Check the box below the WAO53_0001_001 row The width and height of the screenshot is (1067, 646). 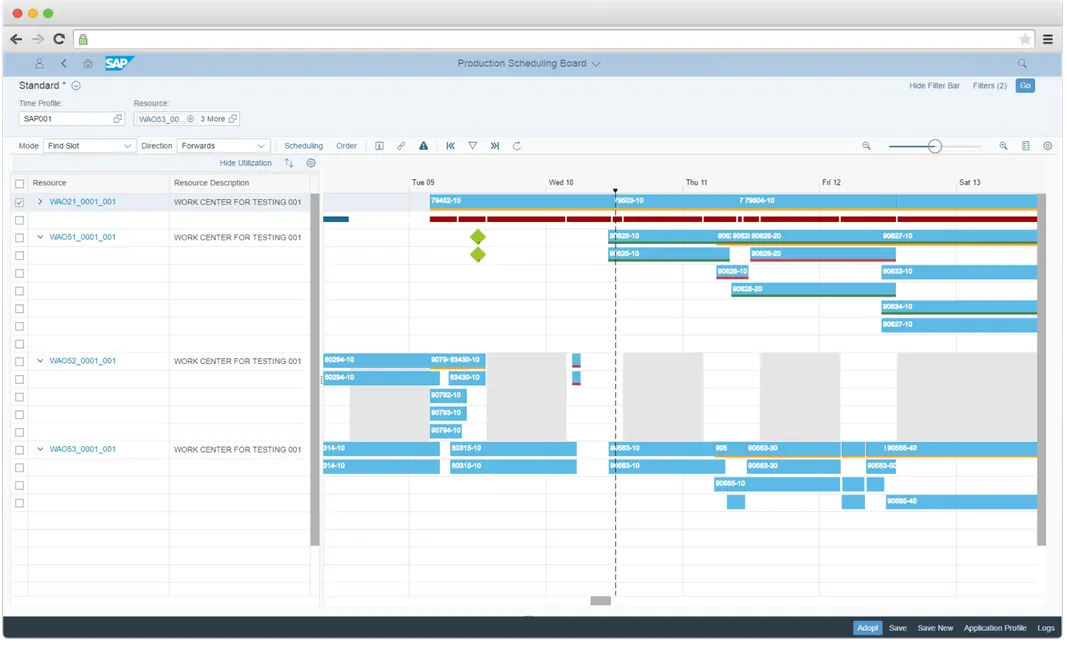click(20, 468)
